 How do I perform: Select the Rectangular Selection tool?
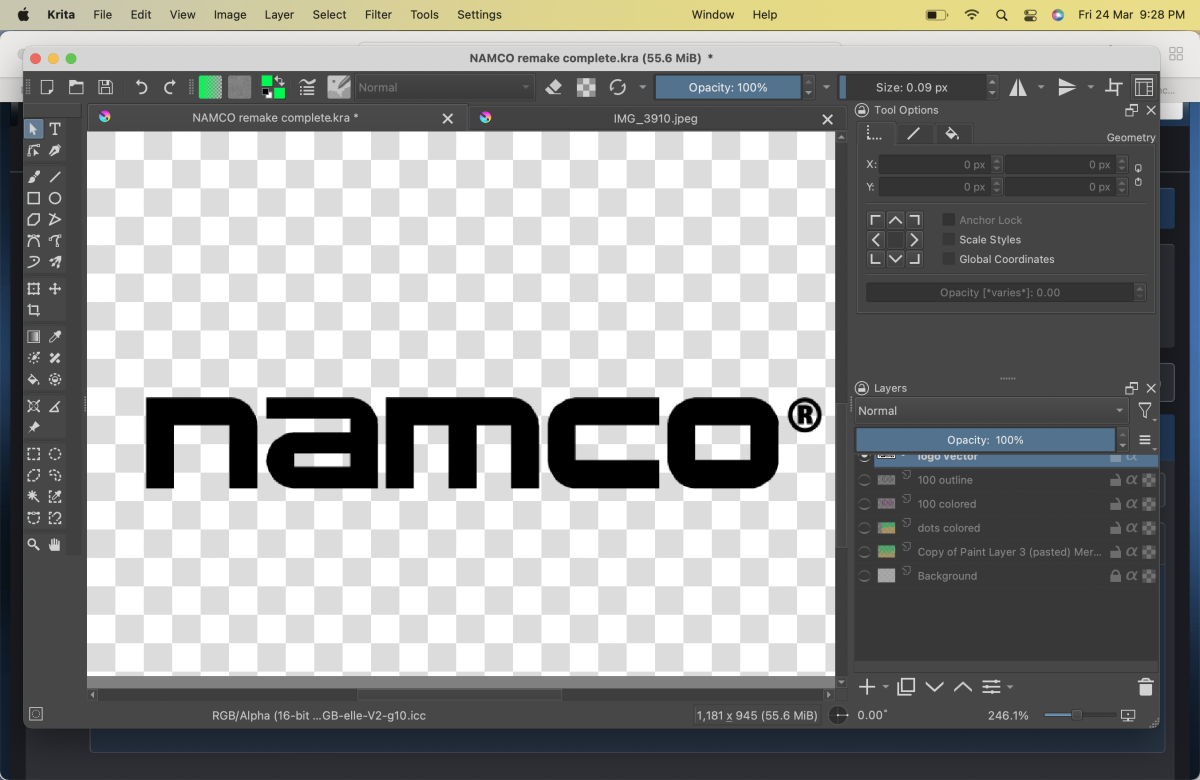pyautogui.click(x=34, y=454)
